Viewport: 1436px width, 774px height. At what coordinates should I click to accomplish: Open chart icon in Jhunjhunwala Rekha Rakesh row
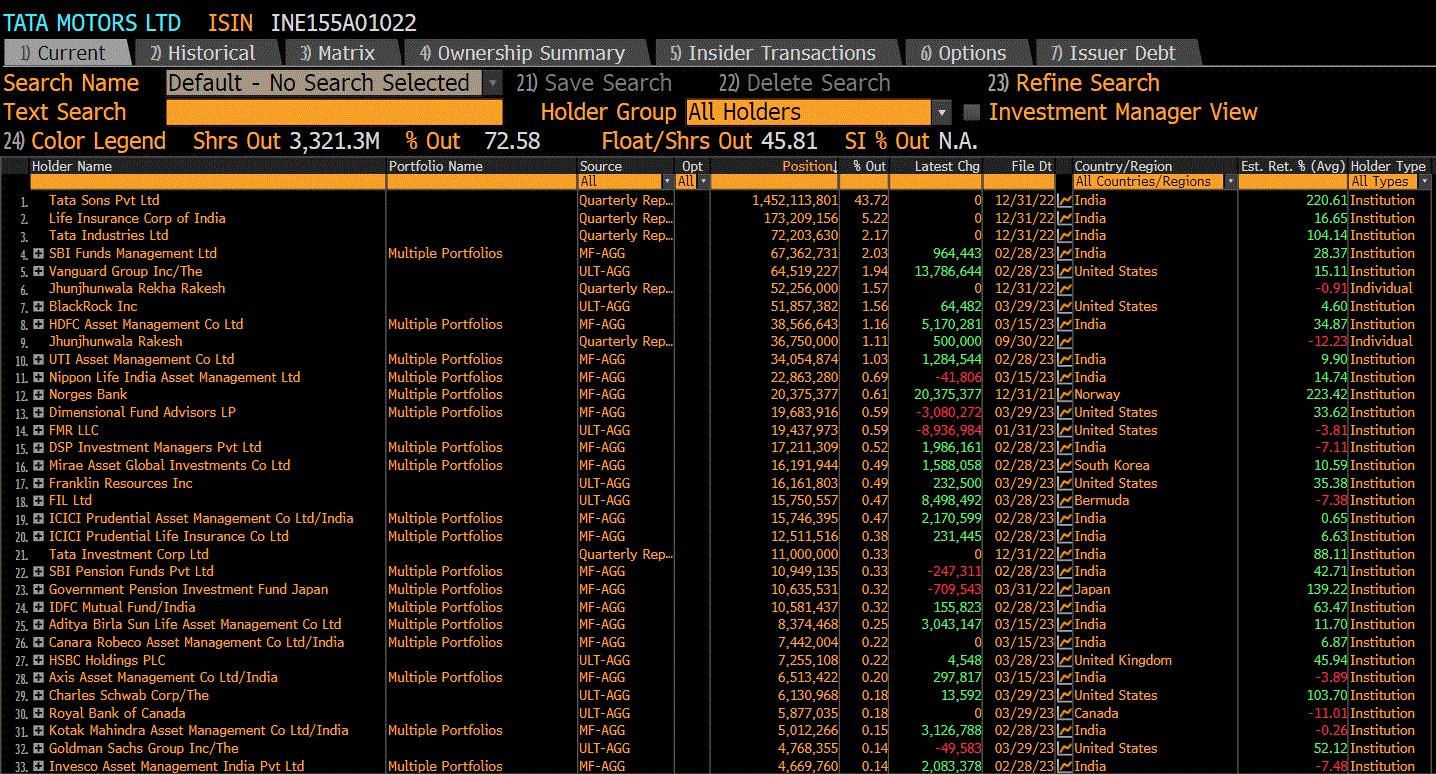1065,289
